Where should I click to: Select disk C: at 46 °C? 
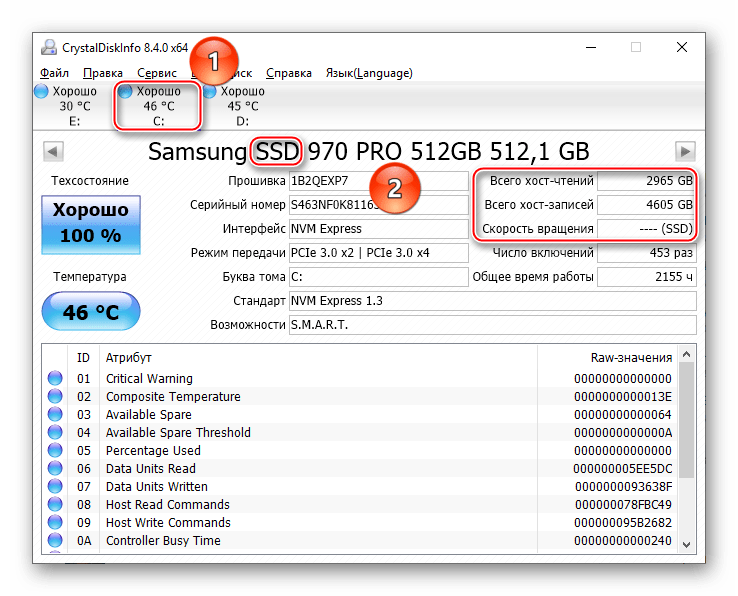coord(158,106)
